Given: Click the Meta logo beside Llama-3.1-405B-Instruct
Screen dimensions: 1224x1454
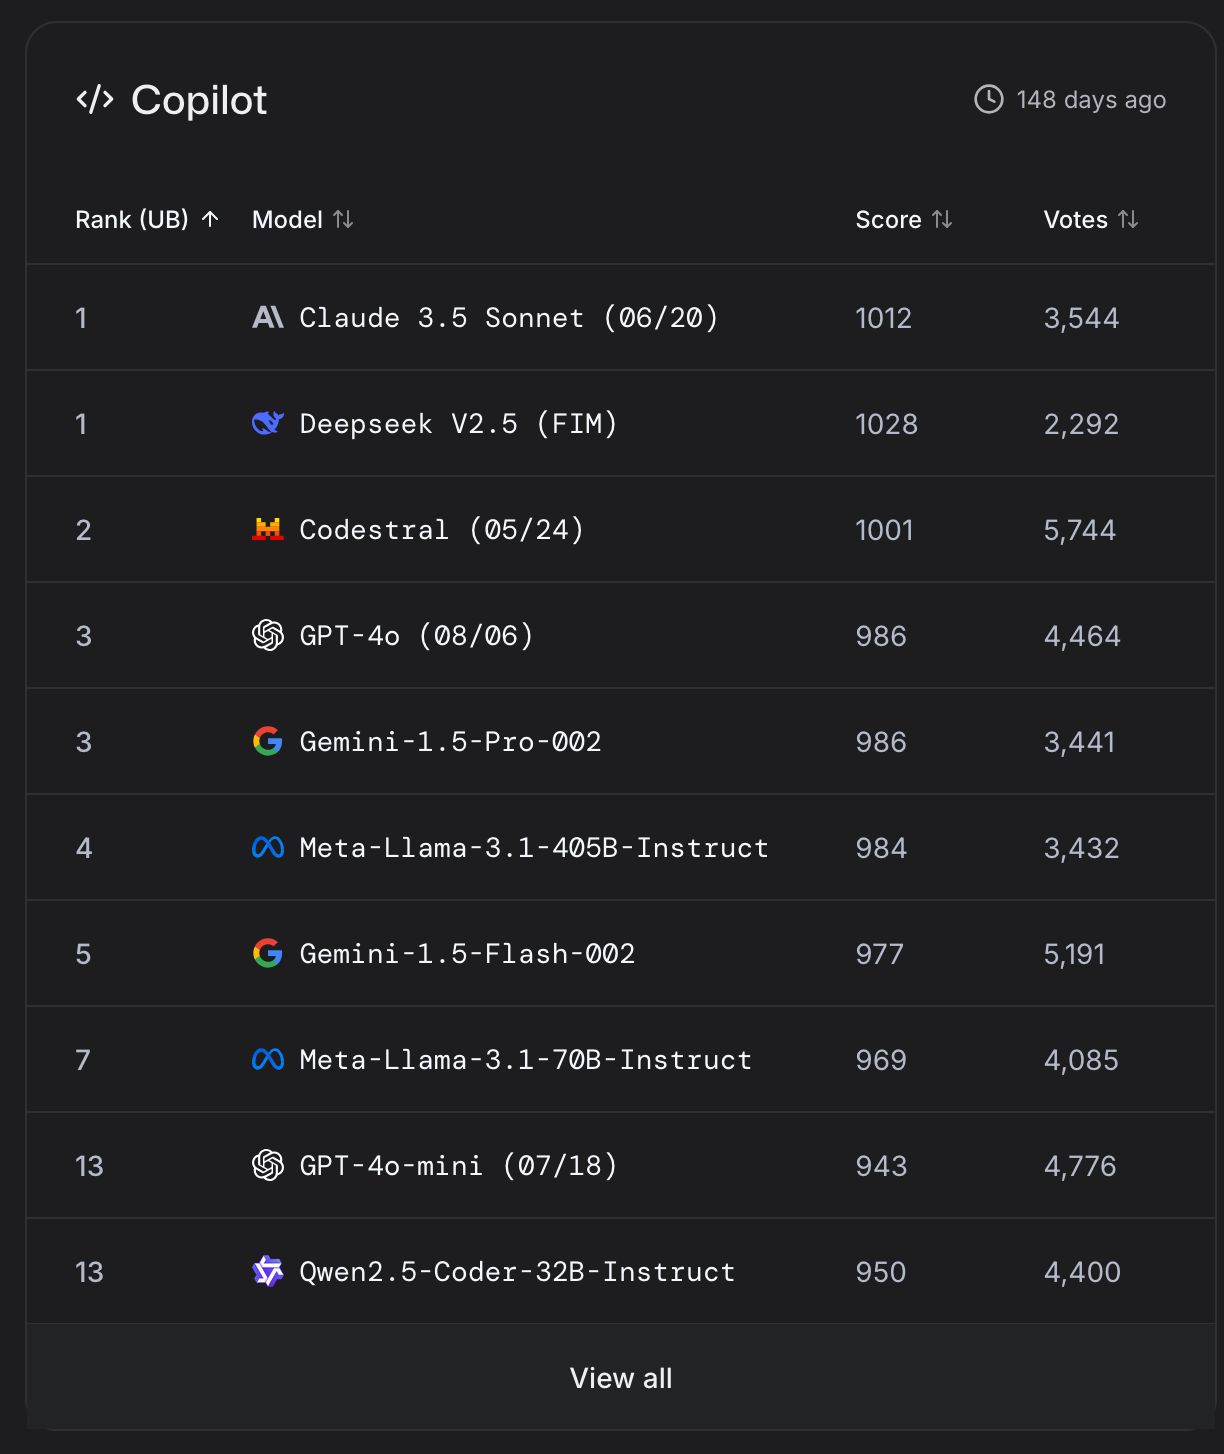Looking at the screenshot, I should 267,848.
